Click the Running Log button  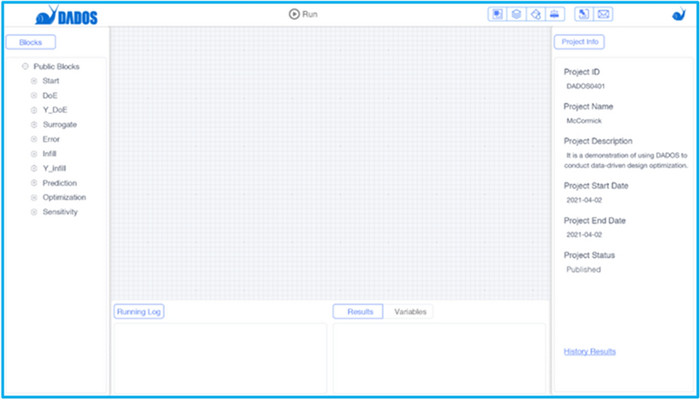pos(139,312)
